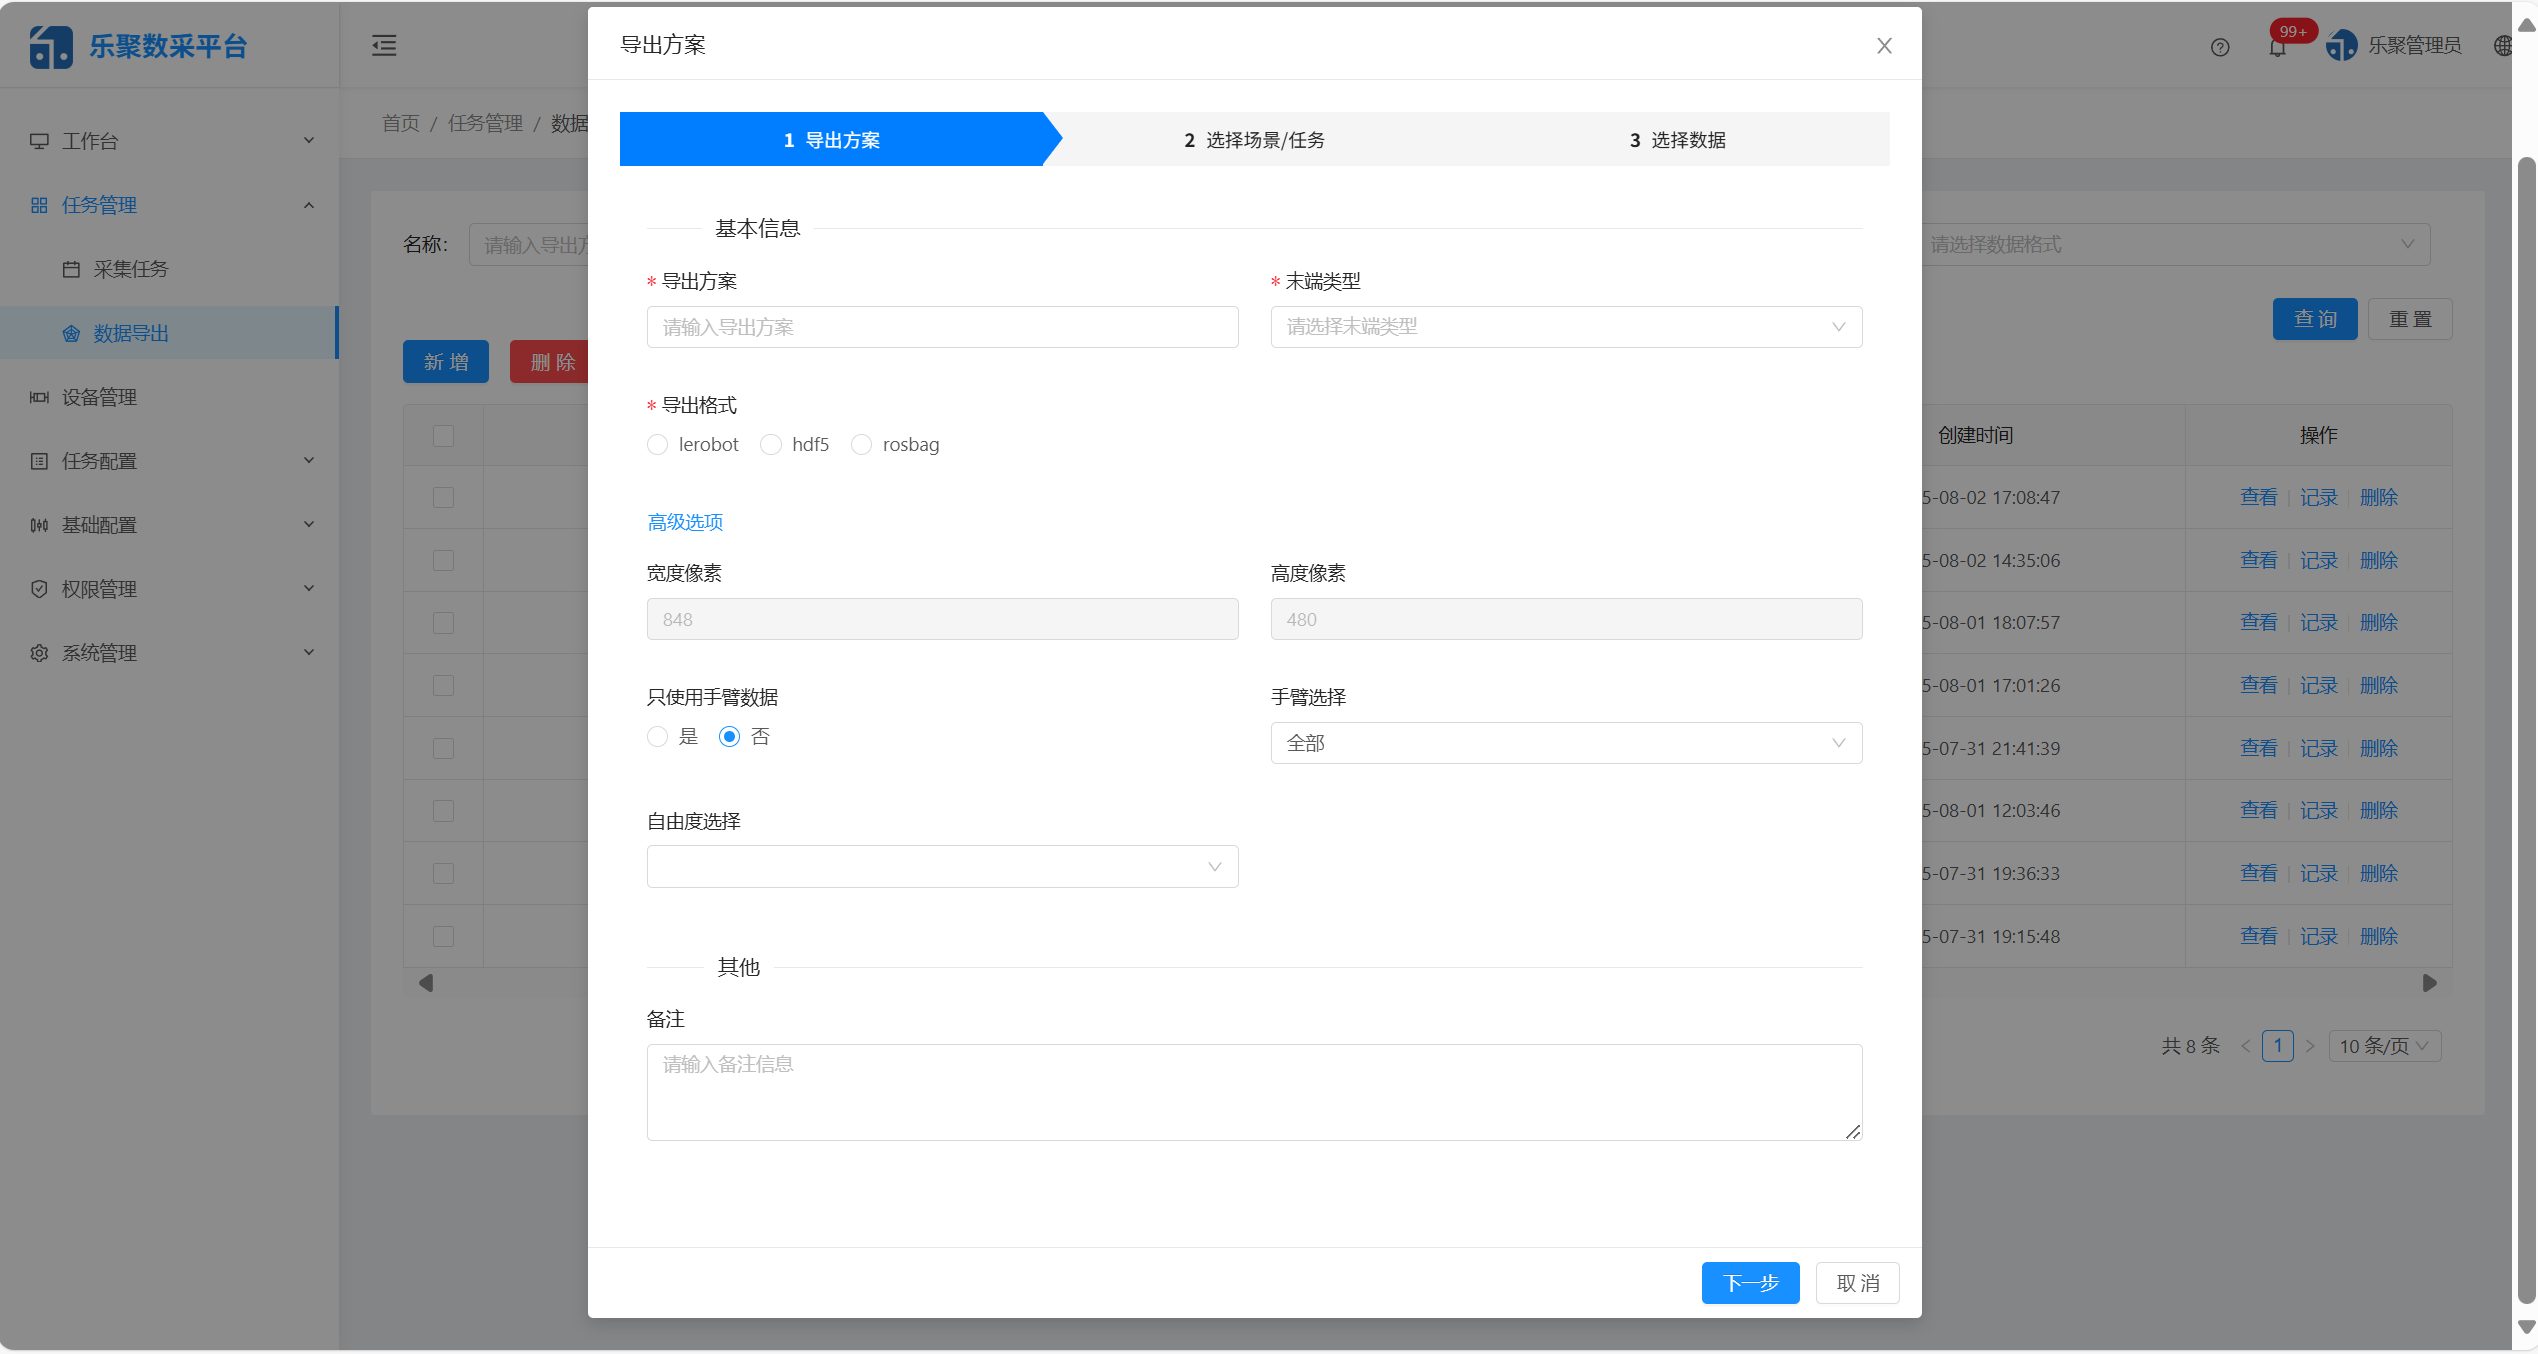2538x1354 pixels.
Task: Open the 末端类型 dropdown
Action: coord(1565,327)
